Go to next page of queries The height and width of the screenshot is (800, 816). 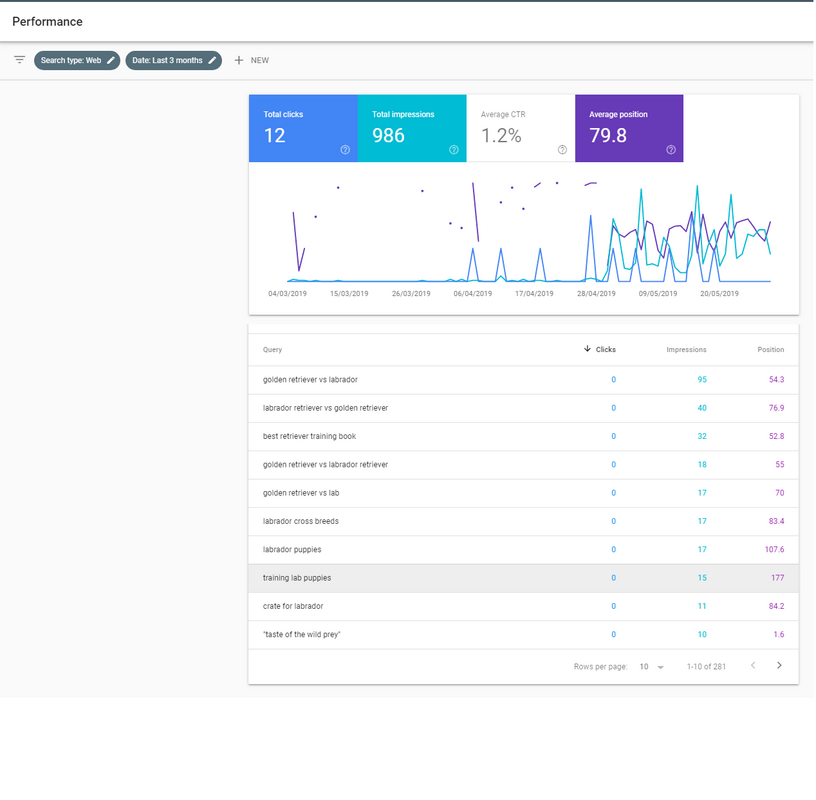(779, 665)
